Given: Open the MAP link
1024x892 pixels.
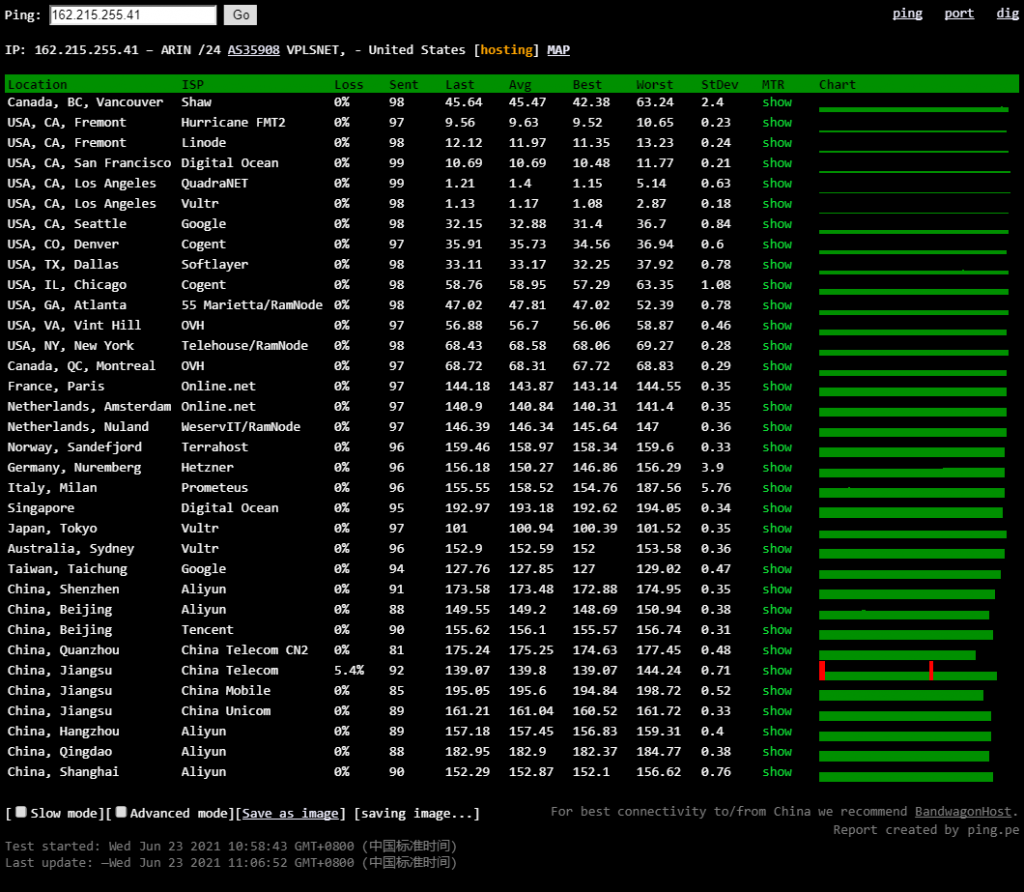Looking at the screenshot, I should pos(558,50).
